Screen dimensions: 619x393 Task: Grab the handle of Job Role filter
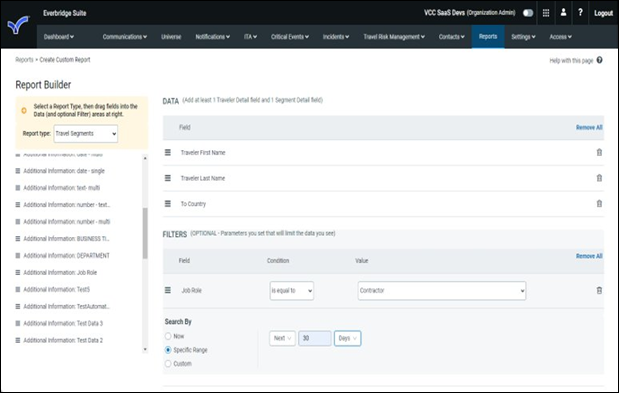pos(168,290)
